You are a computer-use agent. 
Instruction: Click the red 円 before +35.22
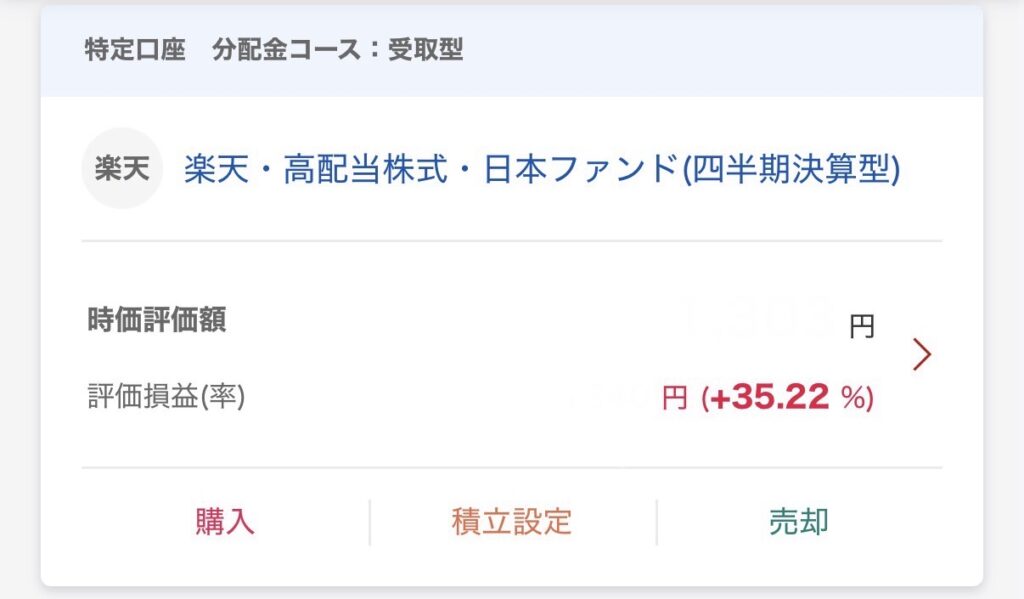click(x=675, y=398)
